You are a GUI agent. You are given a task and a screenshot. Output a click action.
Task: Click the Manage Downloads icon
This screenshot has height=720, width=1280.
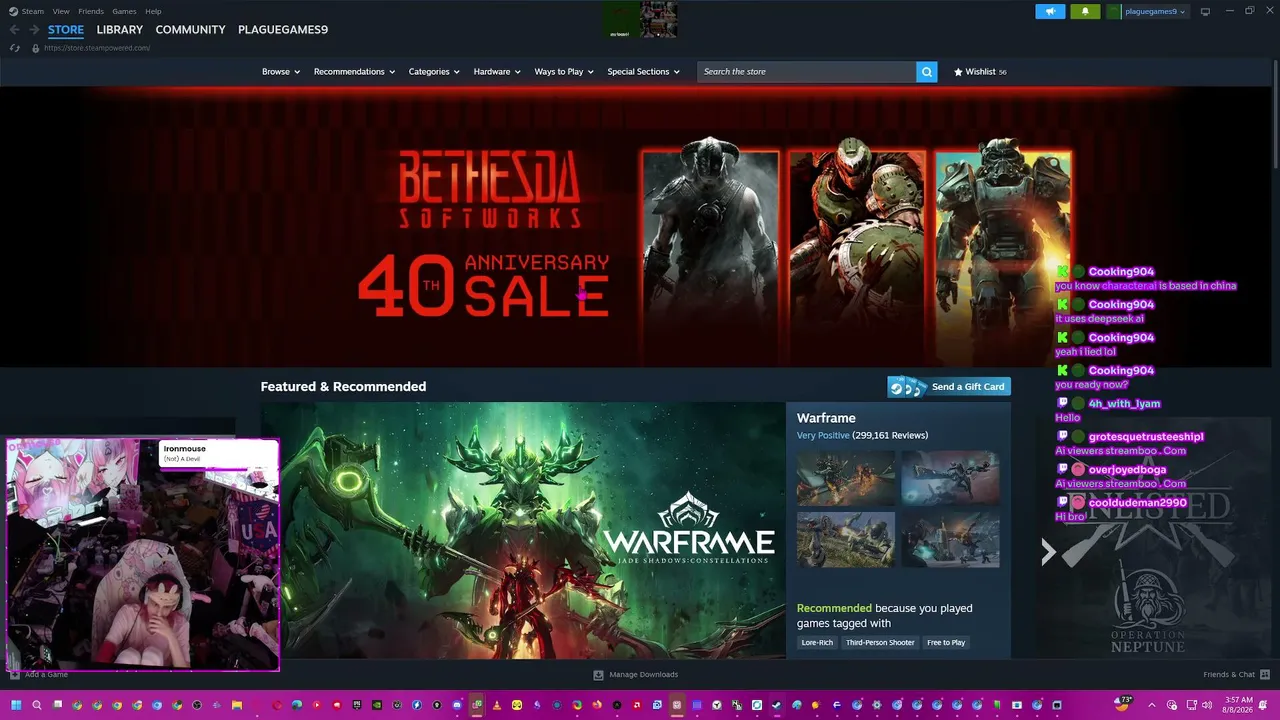point(598,675)
